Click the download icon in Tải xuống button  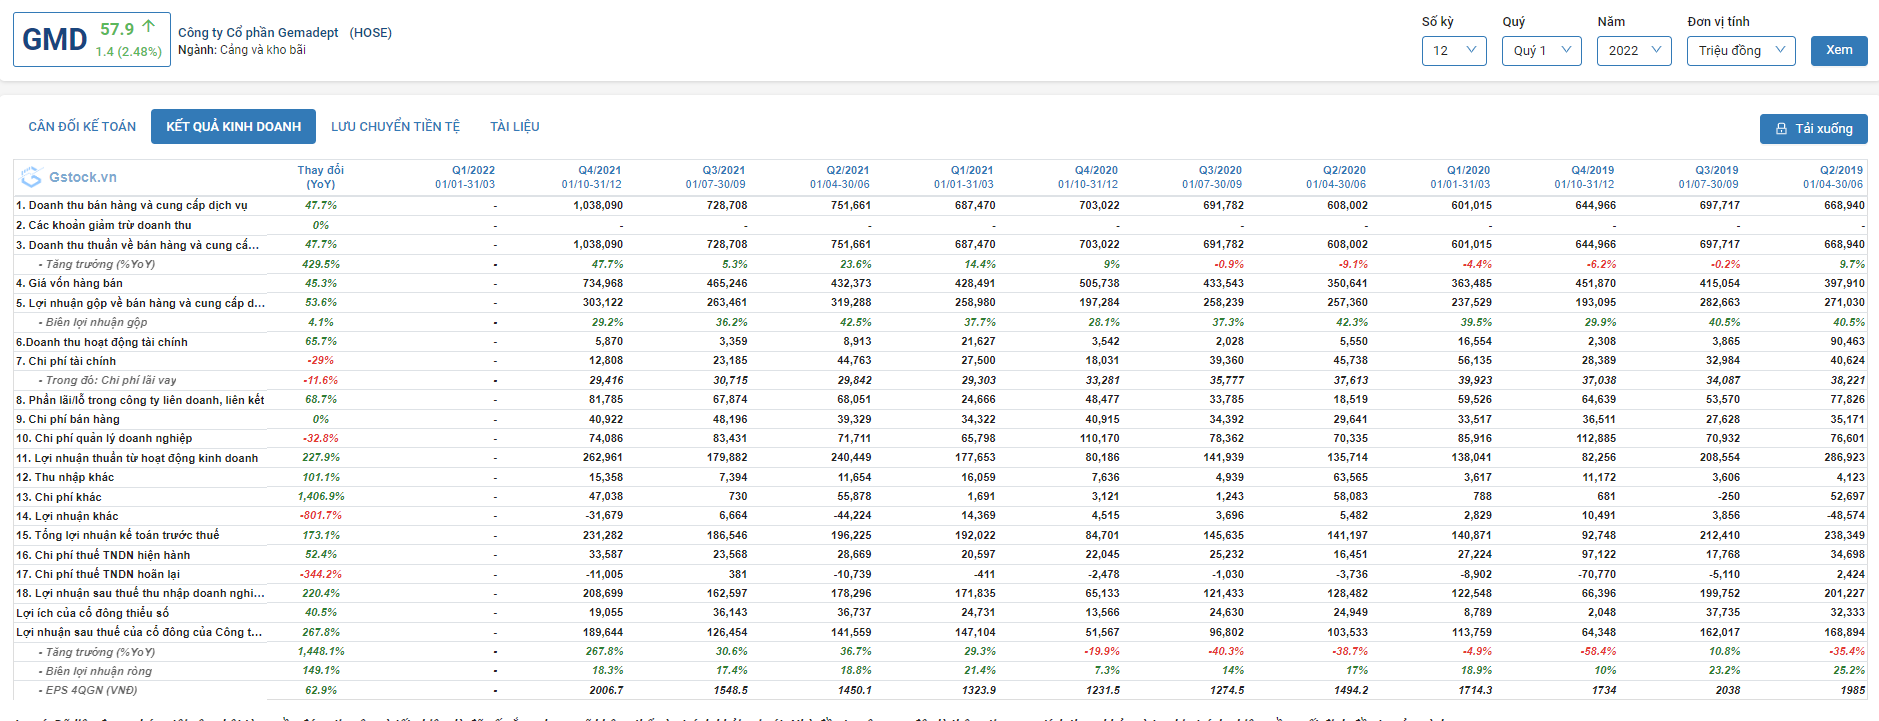[x=1781, y=129]
